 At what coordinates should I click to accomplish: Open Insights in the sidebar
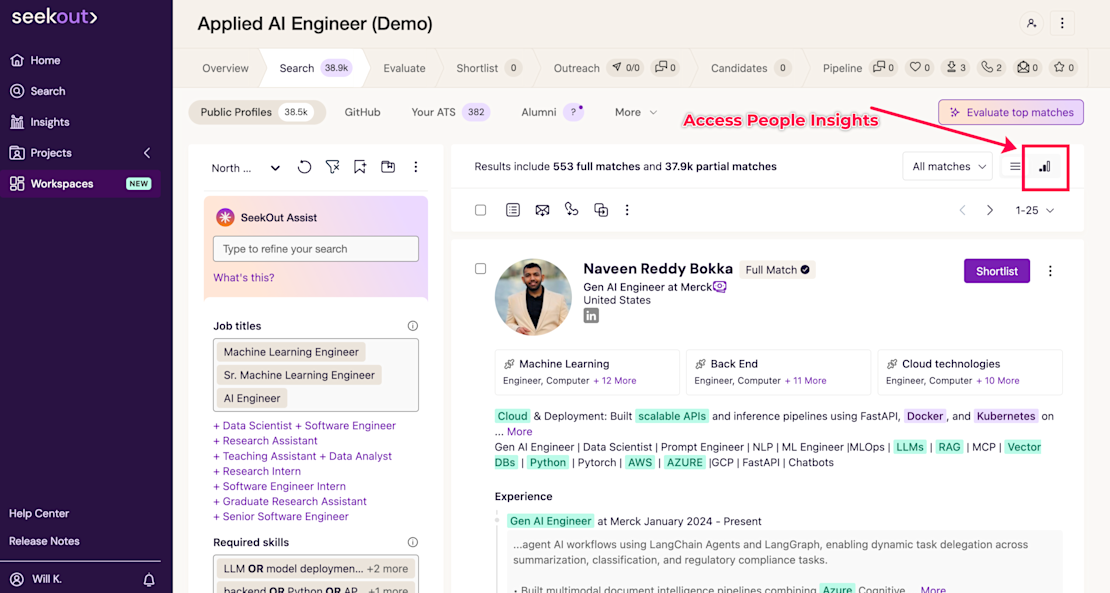click(x=40, y=122)
